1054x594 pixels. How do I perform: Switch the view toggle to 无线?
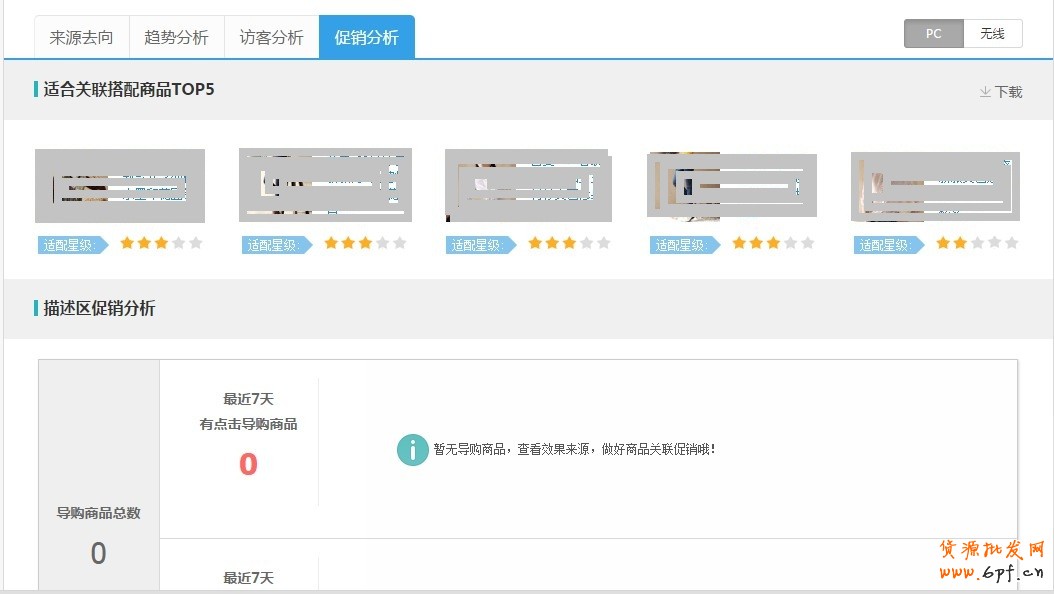click(x=993, y=33)
